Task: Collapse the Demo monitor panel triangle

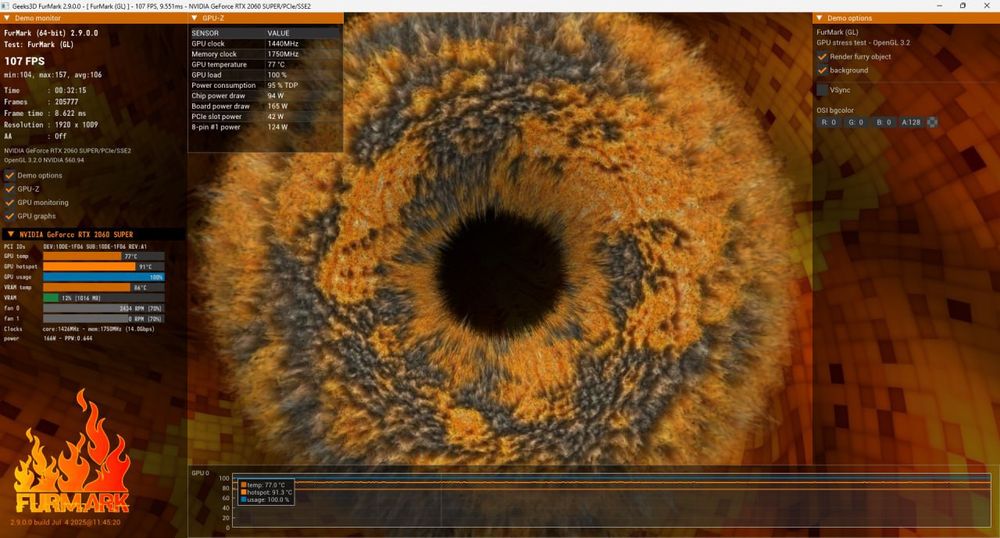Action: (x=7, y=18)
